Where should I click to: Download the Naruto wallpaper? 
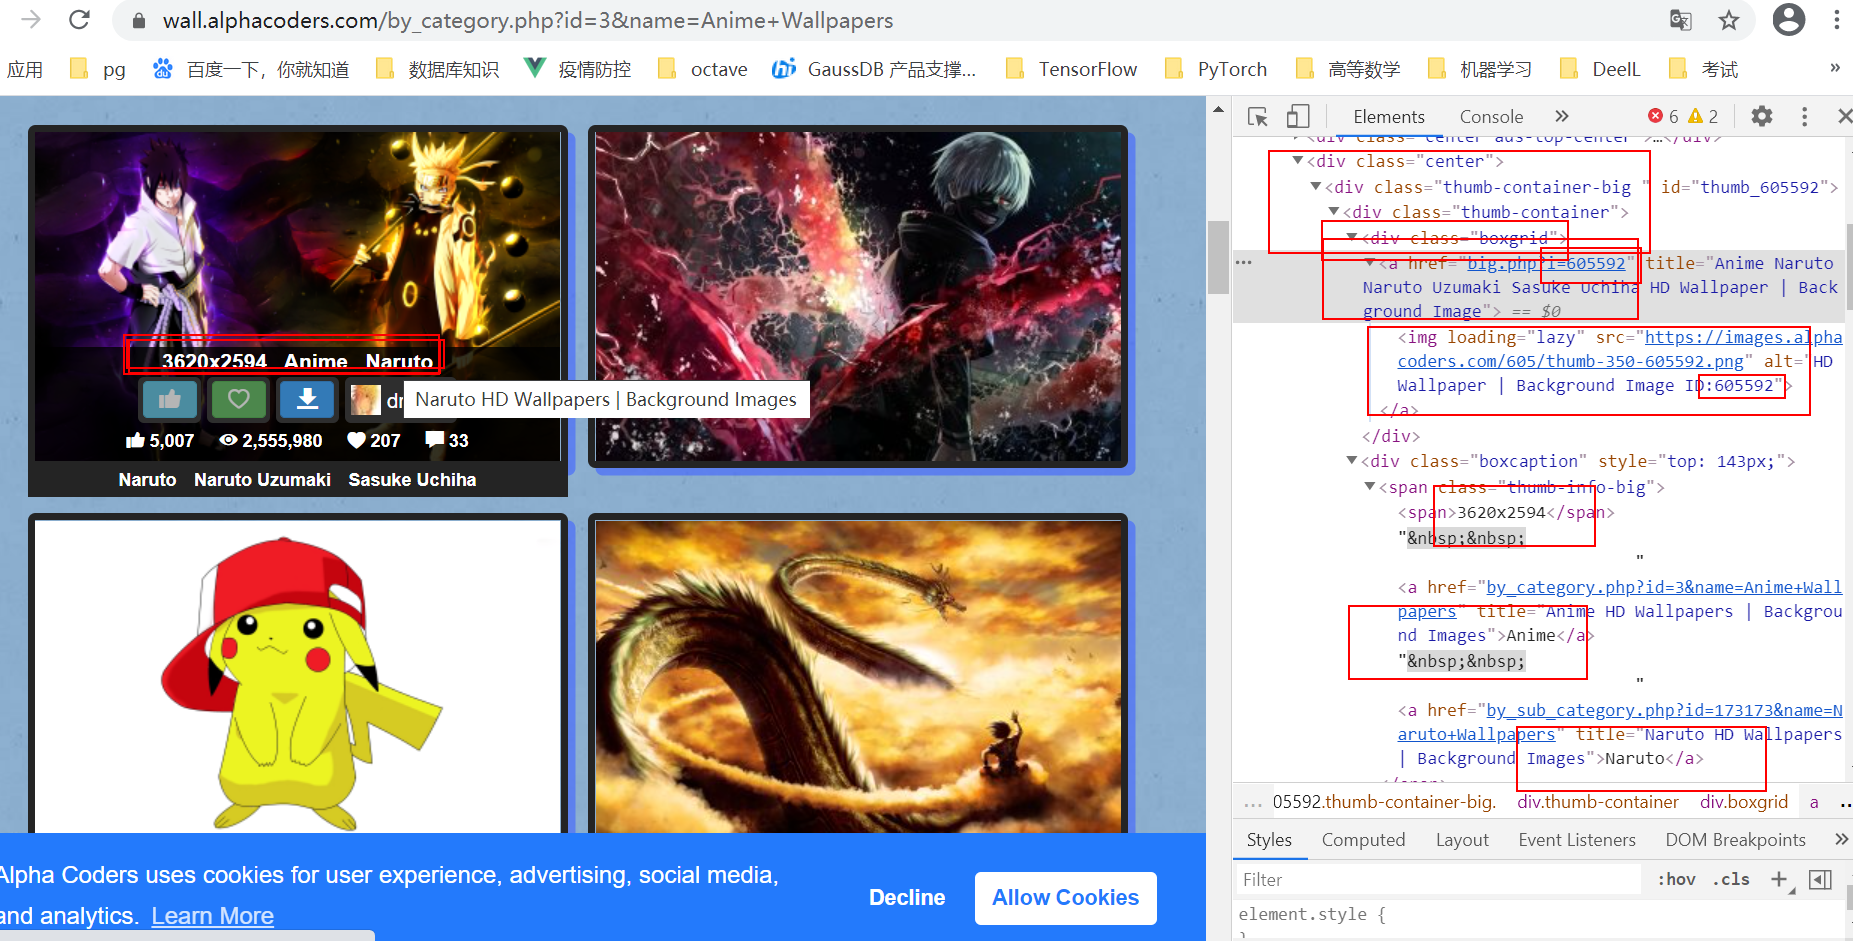(x=307, y=400)
